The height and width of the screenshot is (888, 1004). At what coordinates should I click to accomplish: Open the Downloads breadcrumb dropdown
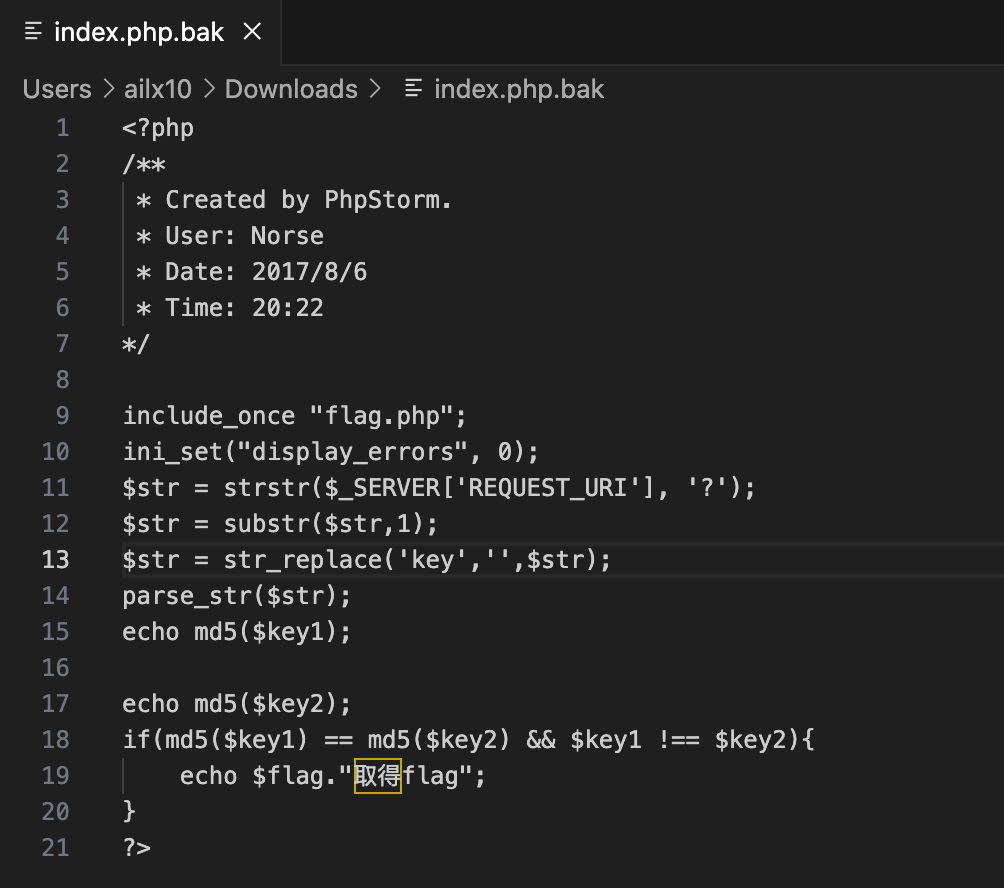tap(290, 89)
